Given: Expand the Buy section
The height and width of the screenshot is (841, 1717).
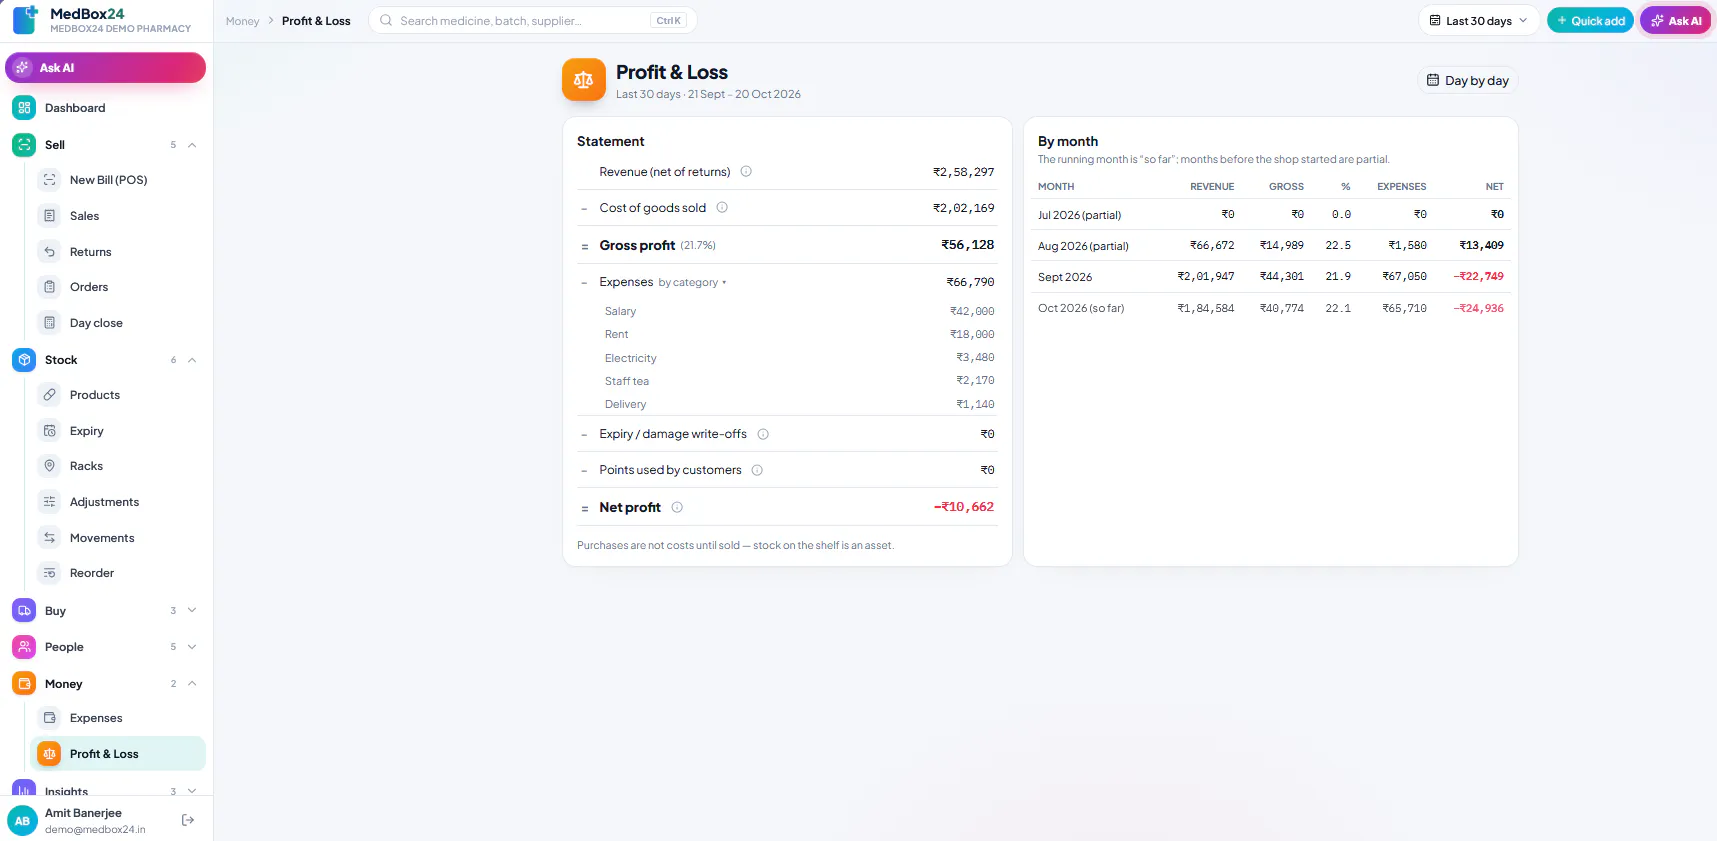Looking at the screenshot, I should coord(192,611).
